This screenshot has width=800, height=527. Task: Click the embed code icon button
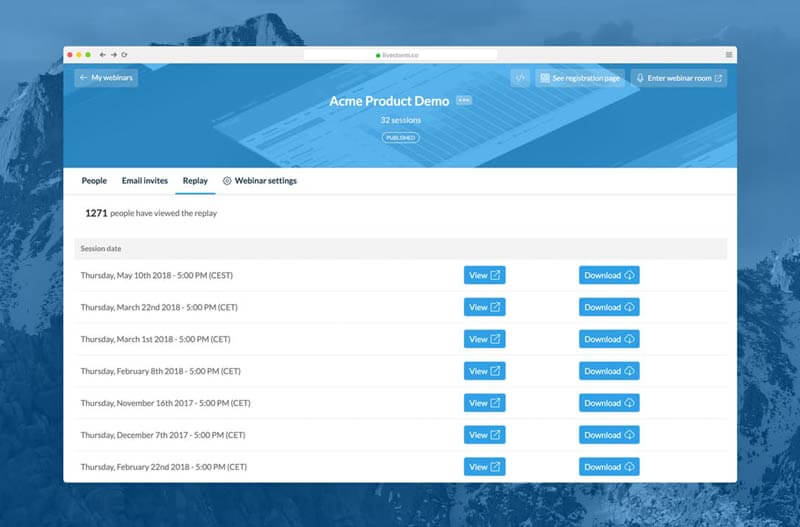519,78
